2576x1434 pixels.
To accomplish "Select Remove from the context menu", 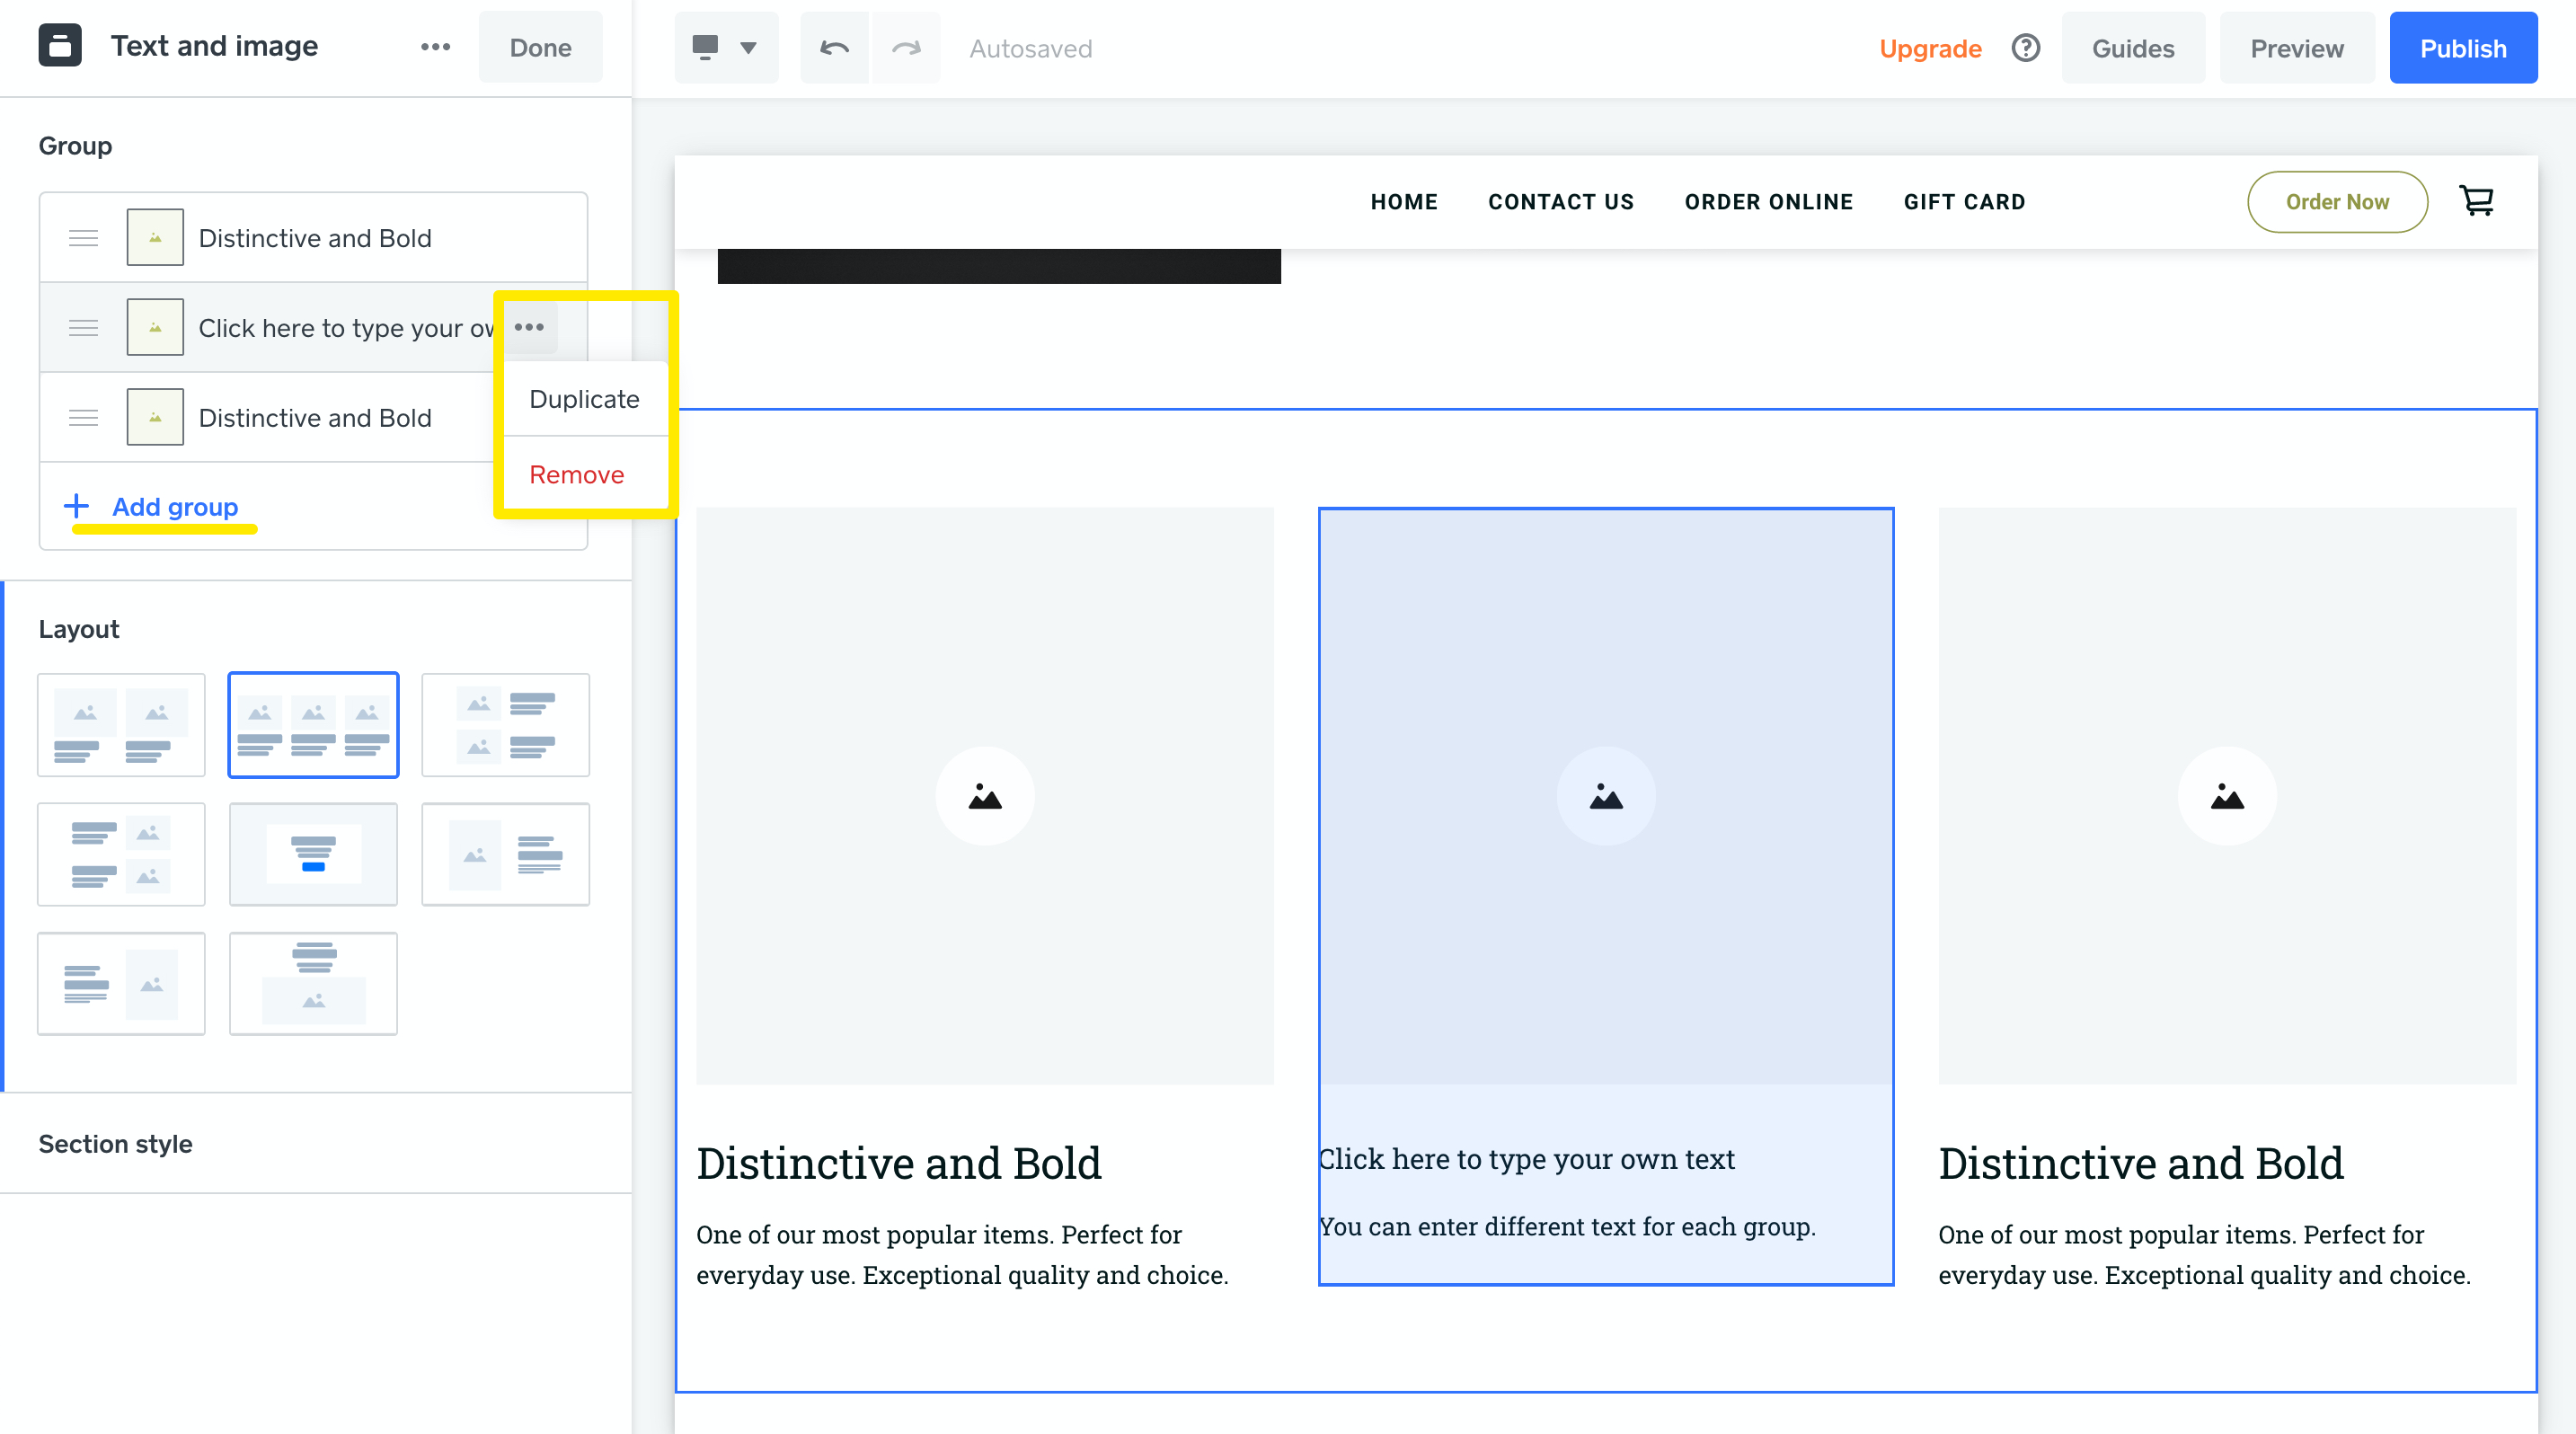I will point(576,474).
